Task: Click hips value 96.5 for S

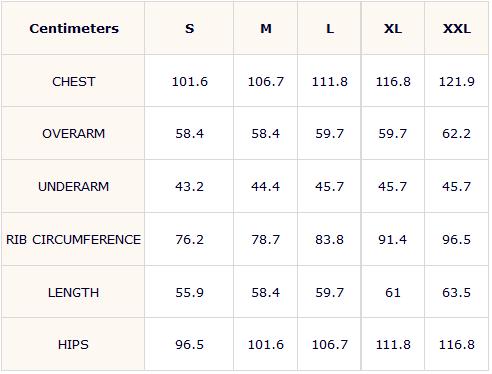Action: (189, 344)
